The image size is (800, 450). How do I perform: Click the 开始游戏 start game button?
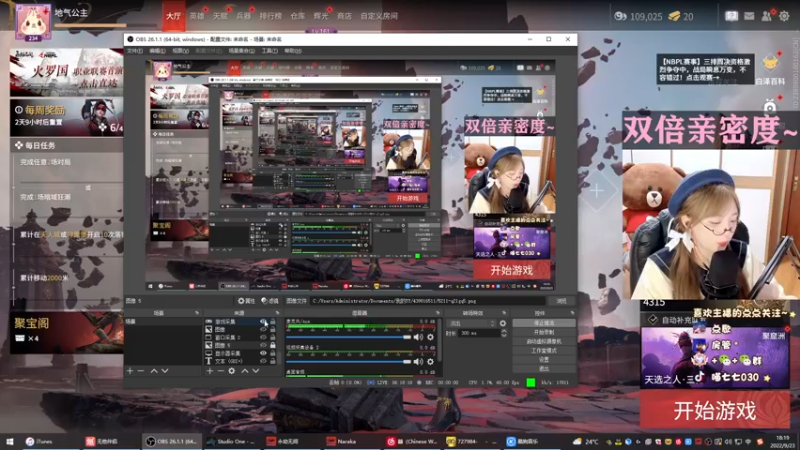(714, 411)
